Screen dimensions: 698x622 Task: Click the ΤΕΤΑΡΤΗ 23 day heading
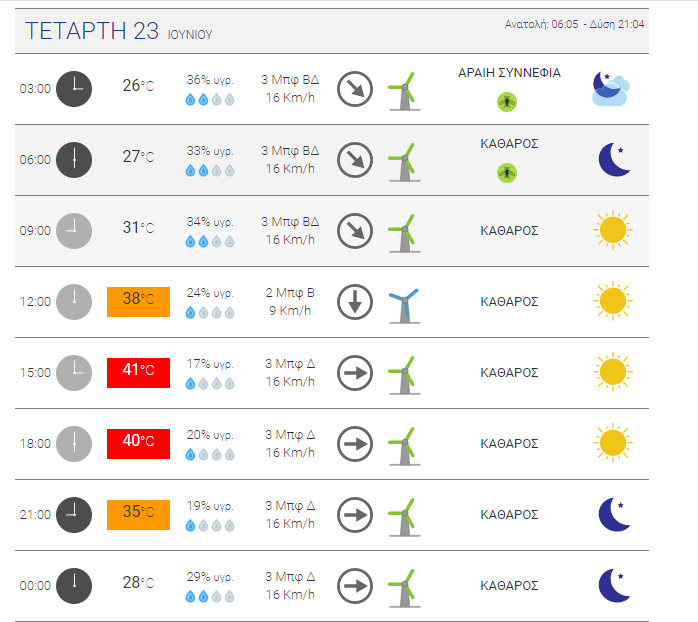tap(92, 31)
